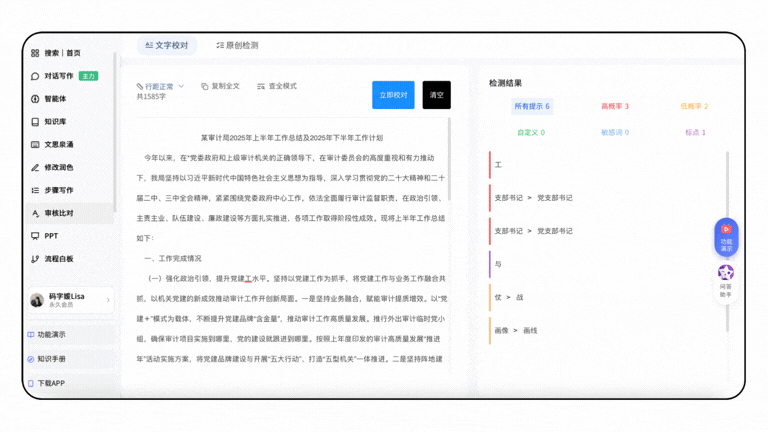
Task: Open the 问答助手 floating assistant icon
Action: 726,276
